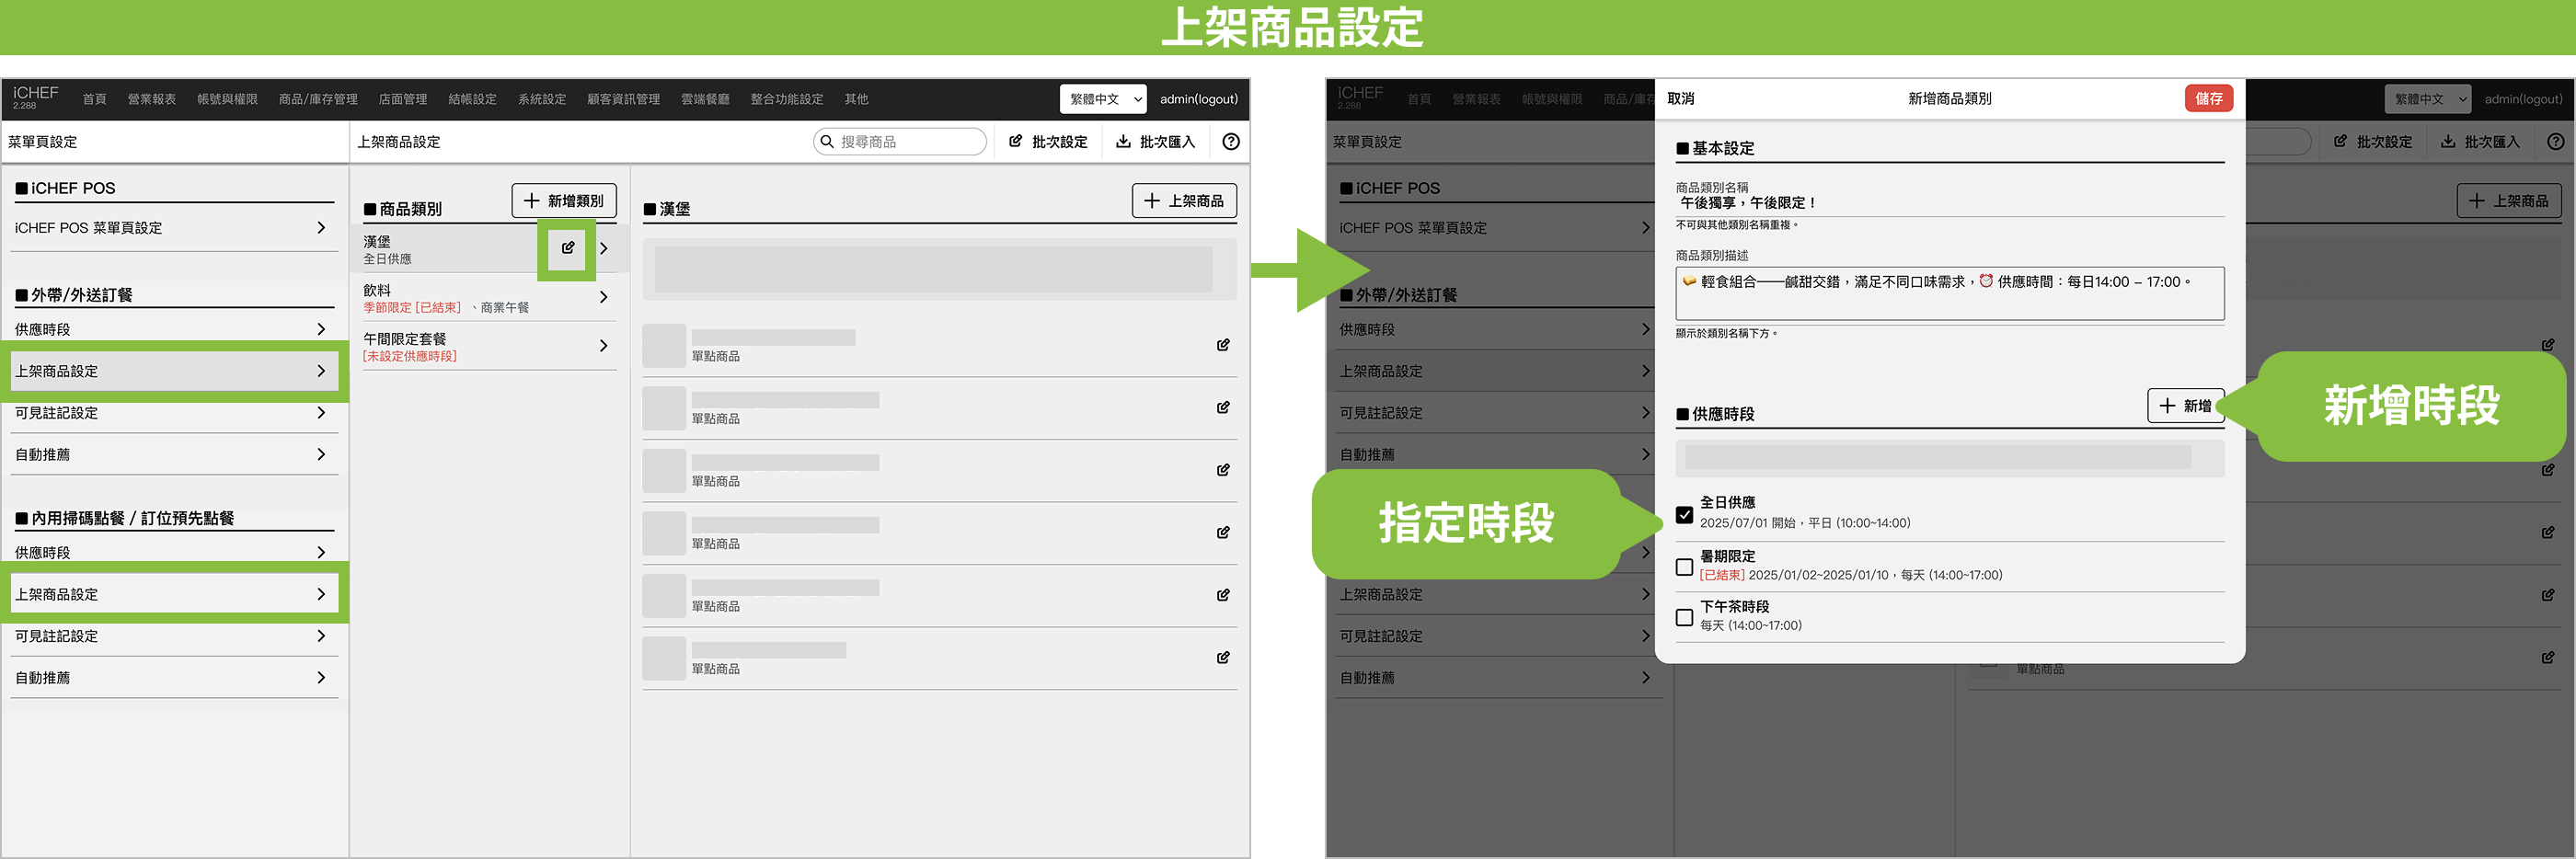Click 批次設定 edit icon in left toolbar
Viewport: 2576px width, 859px height.
1015,142
